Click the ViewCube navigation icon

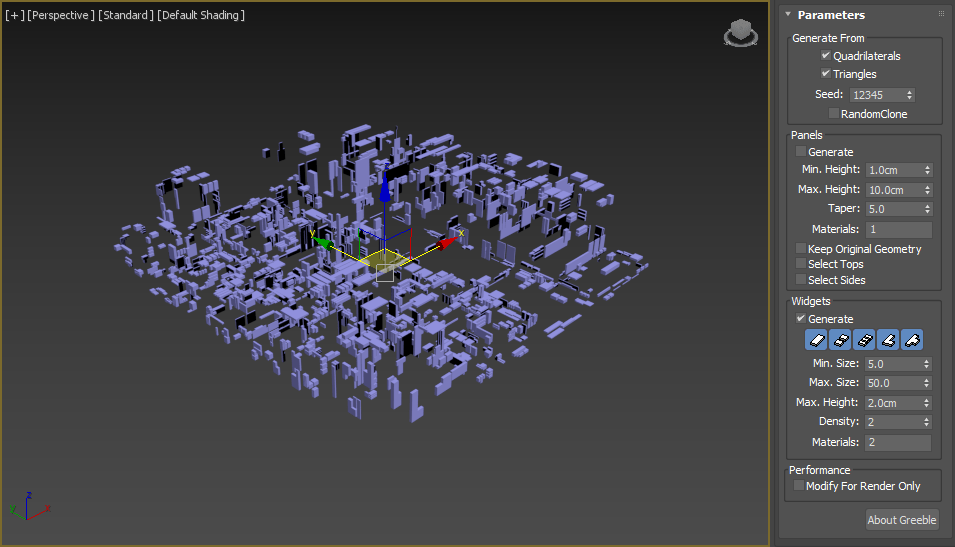[741, 33]
